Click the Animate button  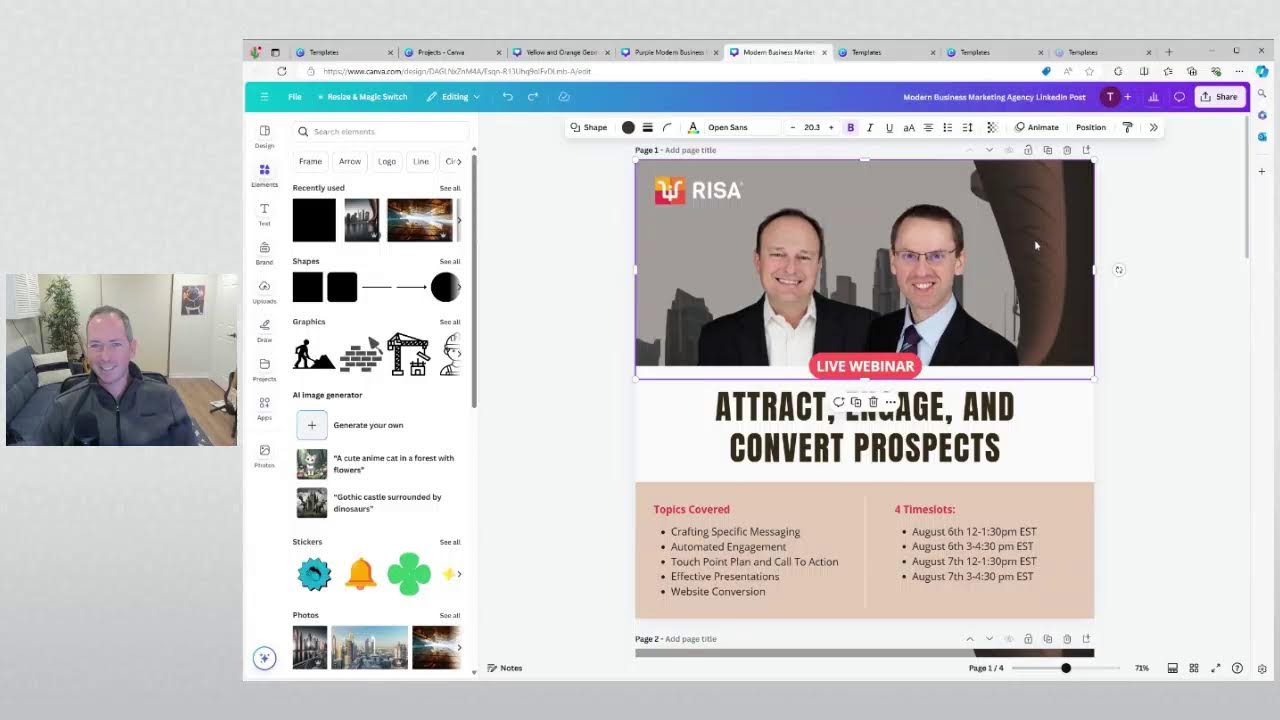(1036, 127)
